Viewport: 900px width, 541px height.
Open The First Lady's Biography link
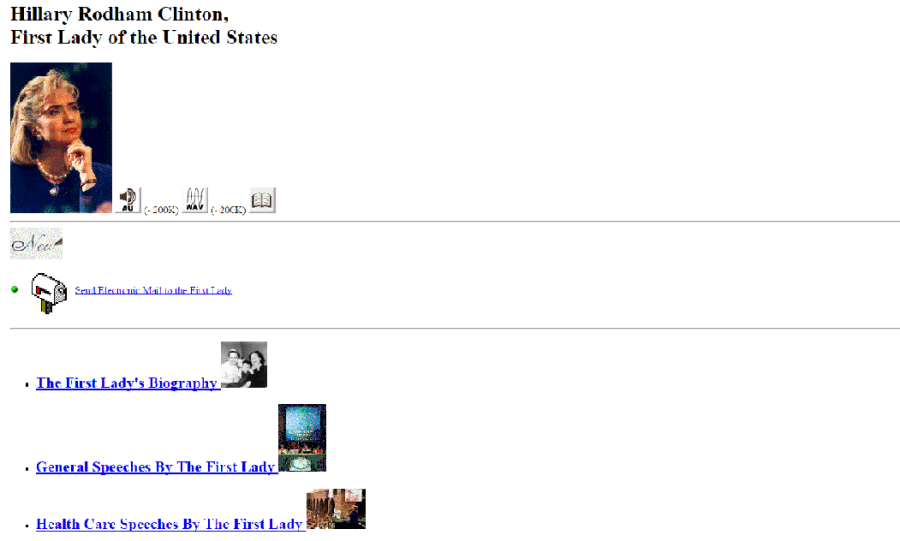pos(127,383)
